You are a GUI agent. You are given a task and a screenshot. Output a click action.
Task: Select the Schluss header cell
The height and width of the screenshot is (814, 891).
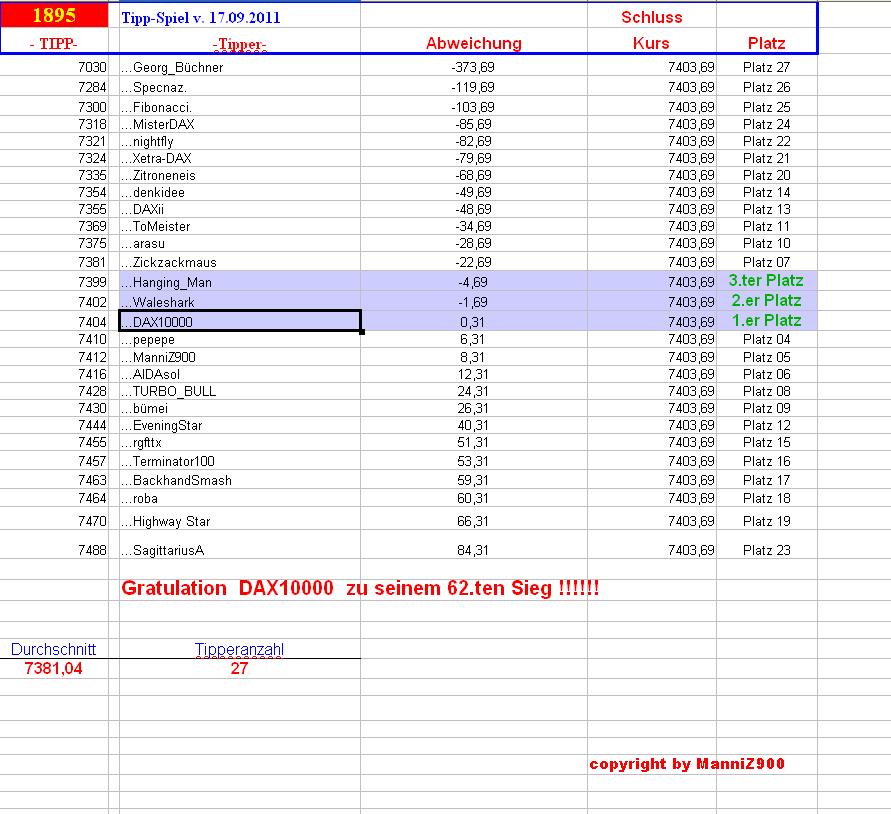point(651,17)
